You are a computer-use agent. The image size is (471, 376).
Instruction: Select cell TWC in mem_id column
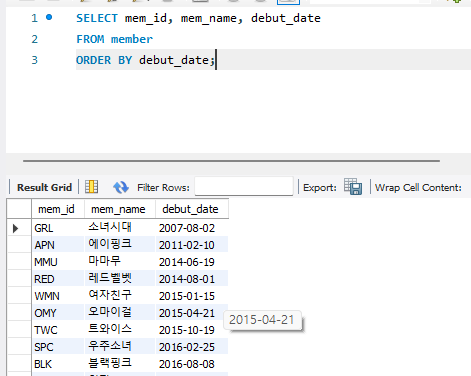pyautogui.click(x=58, y=330)
